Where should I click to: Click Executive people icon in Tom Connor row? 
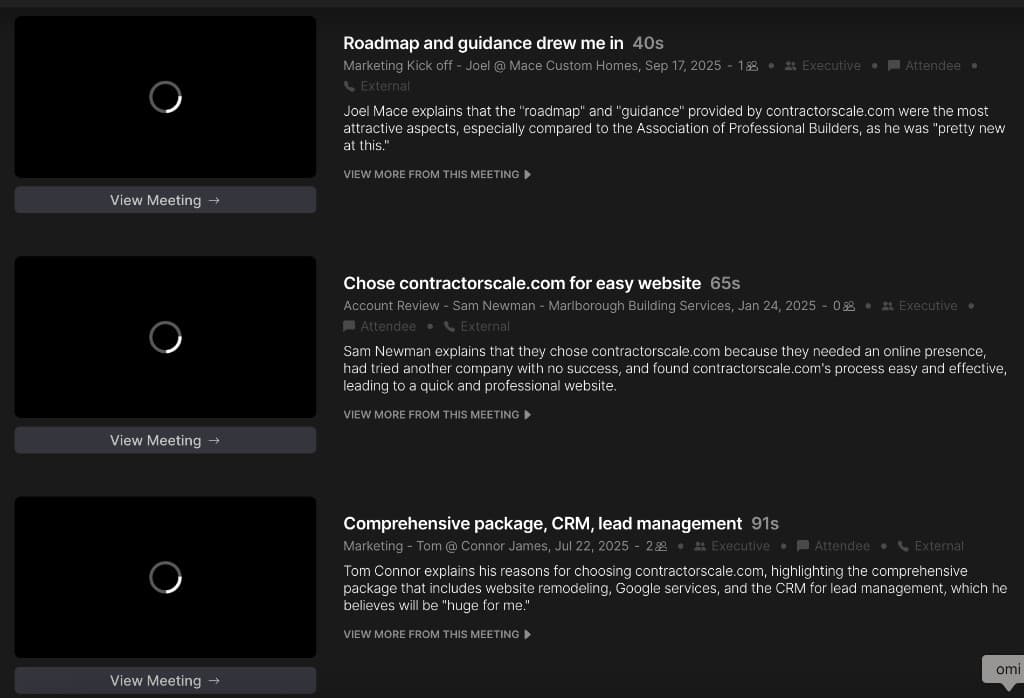[700, 547]
